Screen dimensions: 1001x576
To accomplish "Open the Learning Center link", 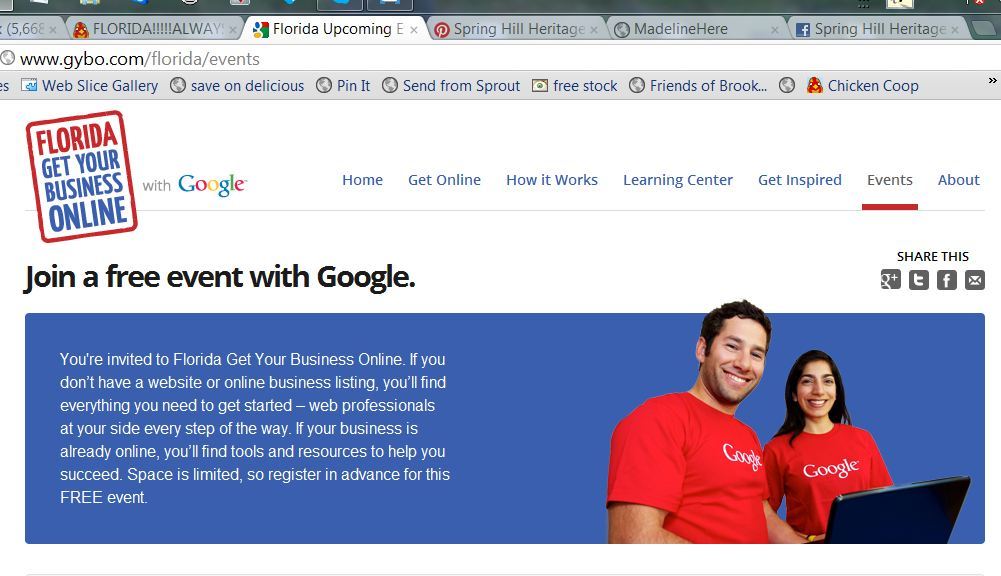I will [678, 180].
